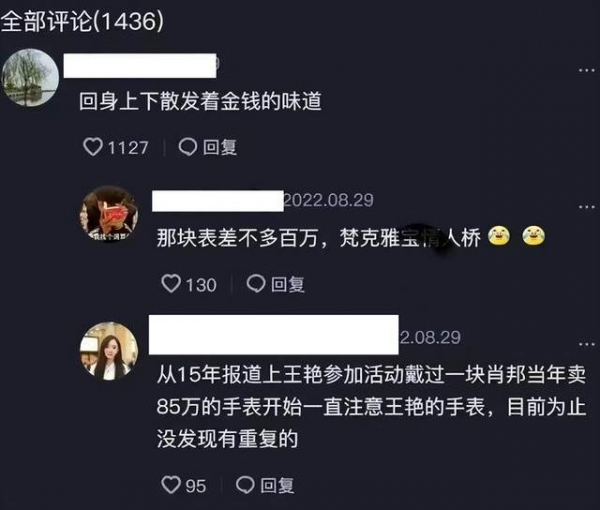Click 回复 text under 梵克雅宝 comment
This screenshot has height=510, width=600.
[x=288, y=284]
